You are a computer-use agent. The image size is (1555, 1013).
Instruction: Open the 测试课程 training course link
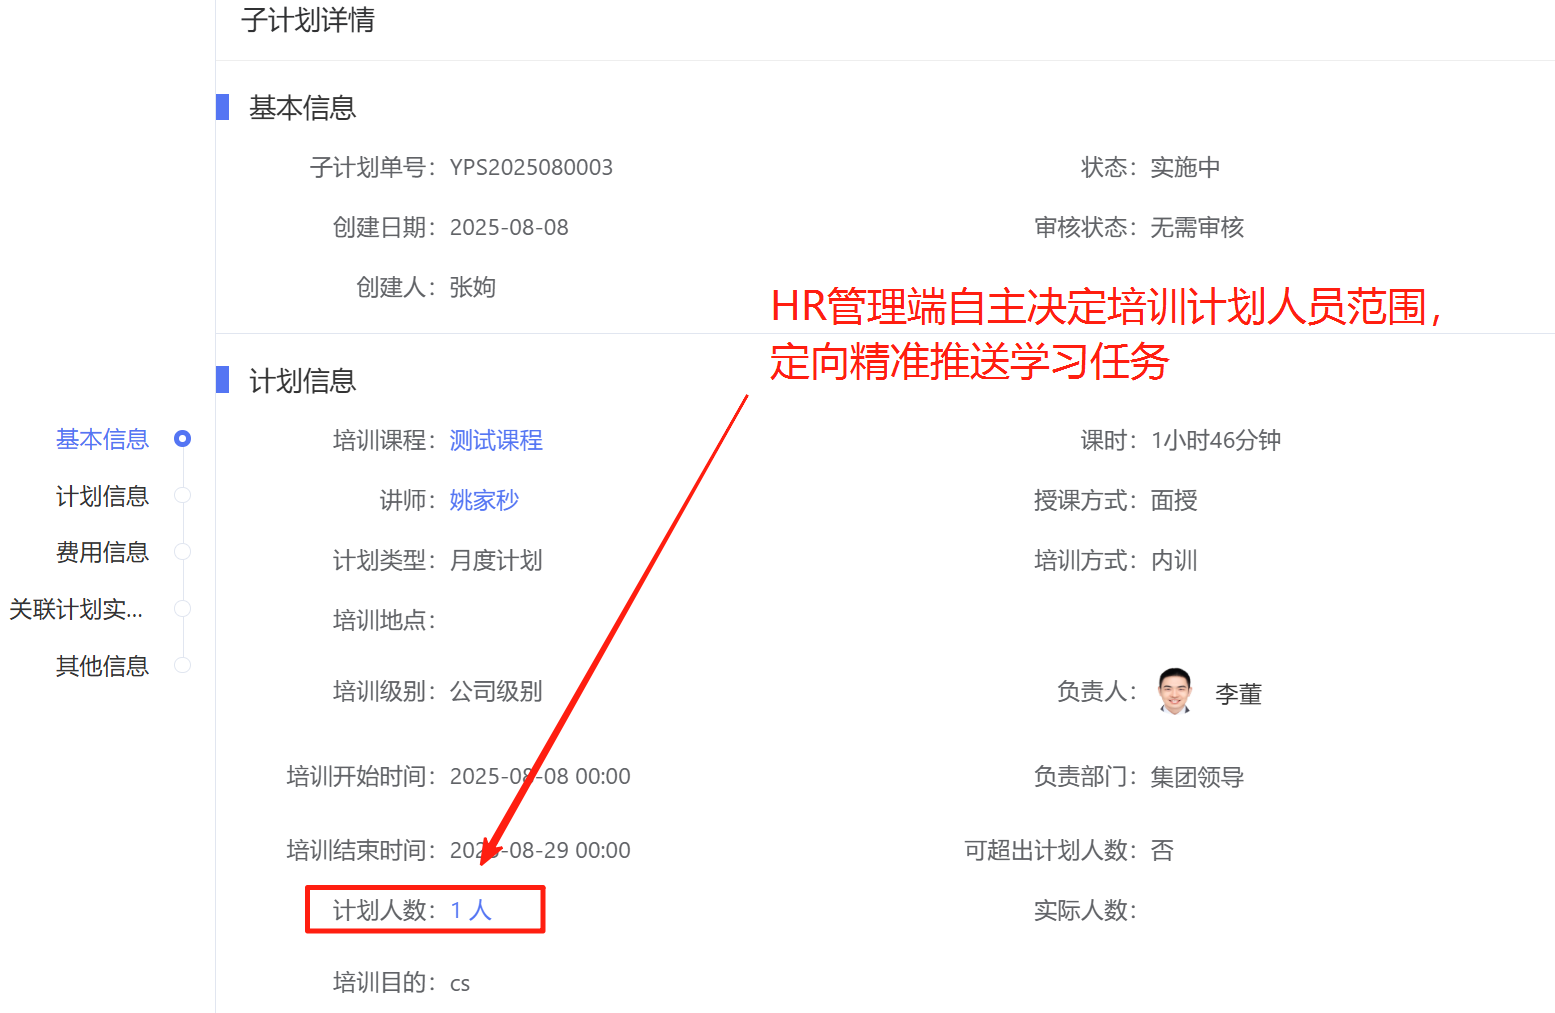pos(496,440)
